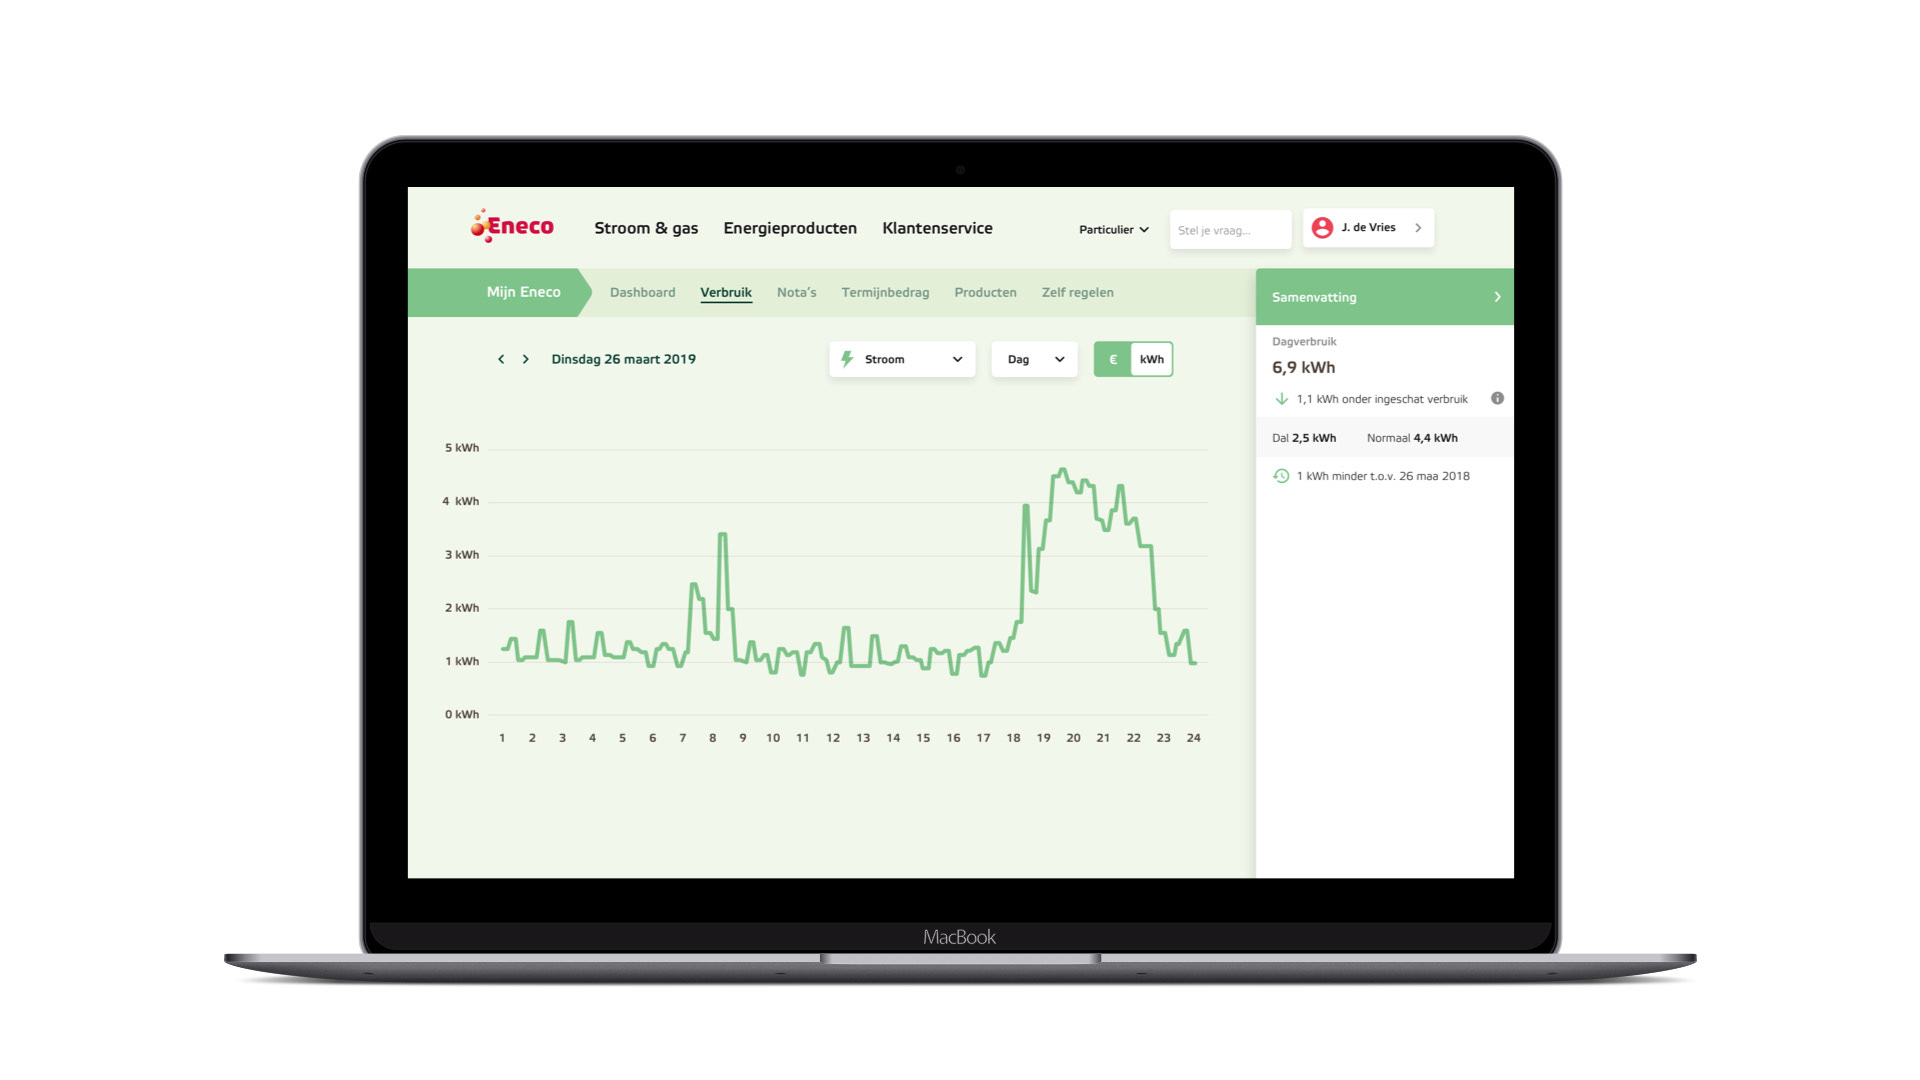Click the info icon beside ingeschat verbruik

1497,398
